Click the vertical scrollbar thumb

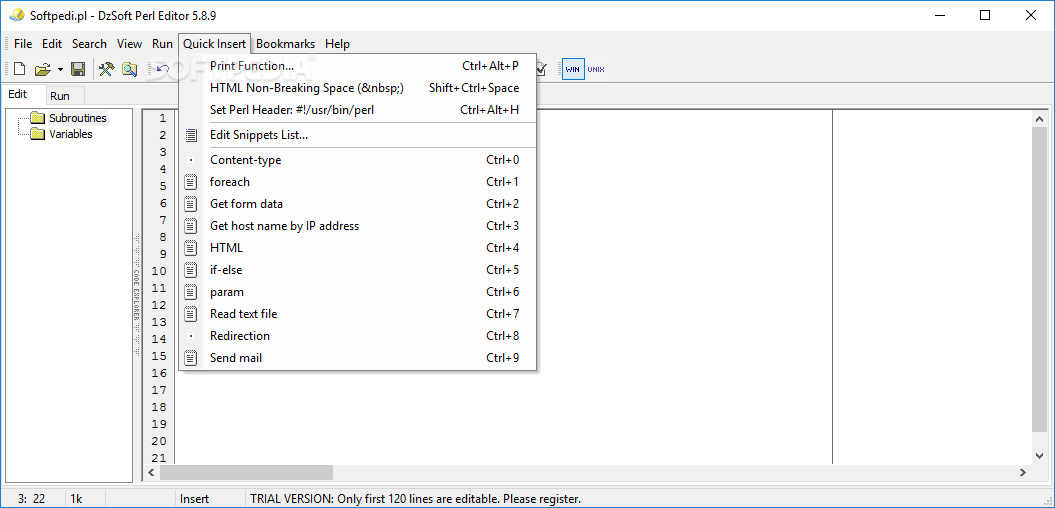[x=1040, y=279]
